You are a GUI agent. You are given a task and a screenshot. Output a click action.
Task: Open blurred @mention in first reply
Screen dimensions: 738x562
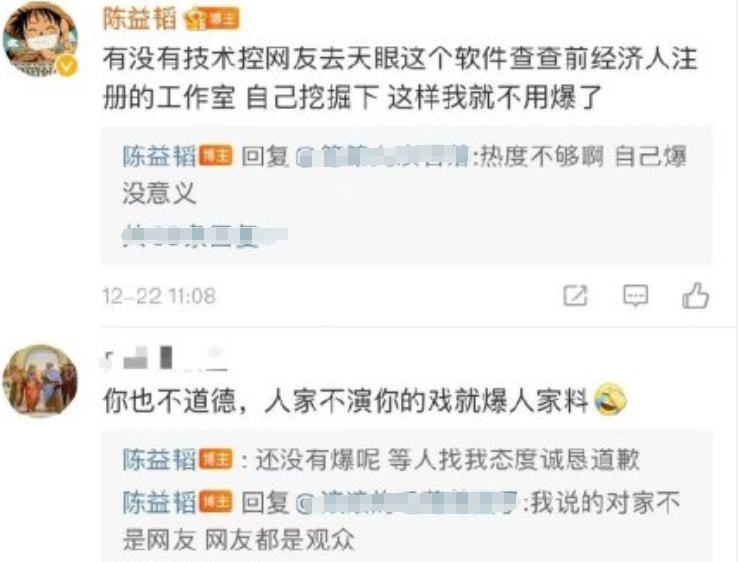(383, 156)
